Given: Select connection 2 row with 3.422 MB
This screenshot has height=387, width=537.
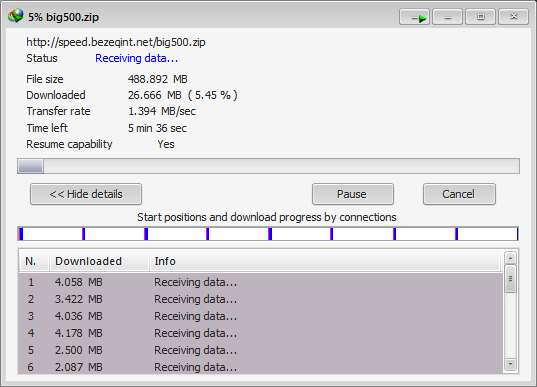Looking at the screenshot, I should 261,299.
